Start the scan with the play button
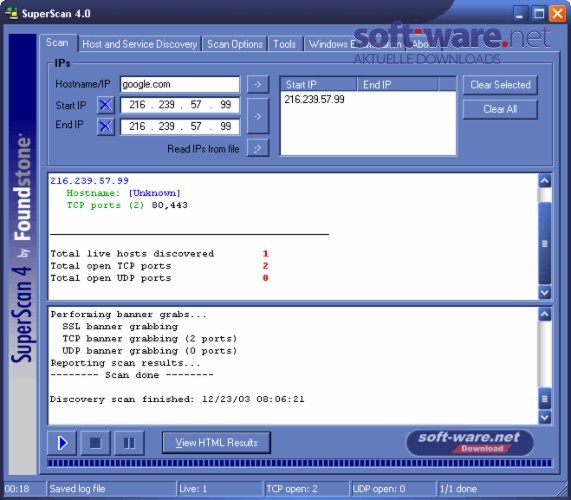Image resolution: width=571 pixels, height=500 pixels. tap(62, 443)
